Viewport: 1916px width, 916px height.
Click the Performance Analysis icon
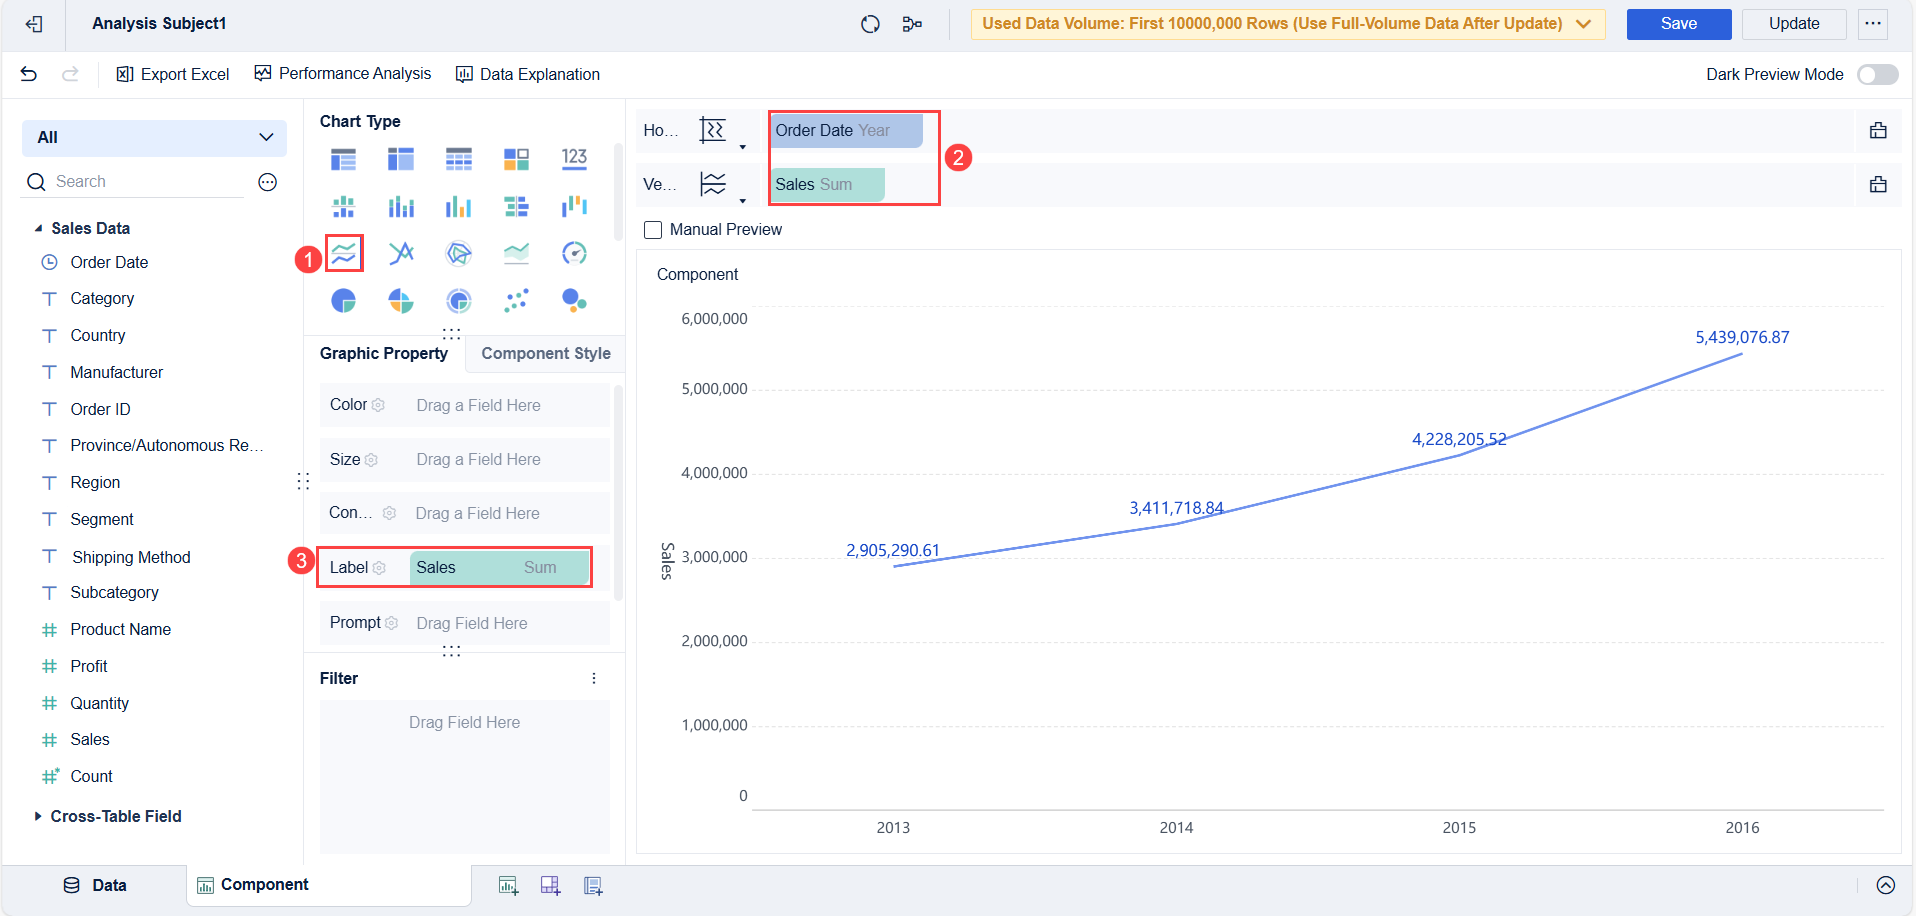(x=262, y=73)
